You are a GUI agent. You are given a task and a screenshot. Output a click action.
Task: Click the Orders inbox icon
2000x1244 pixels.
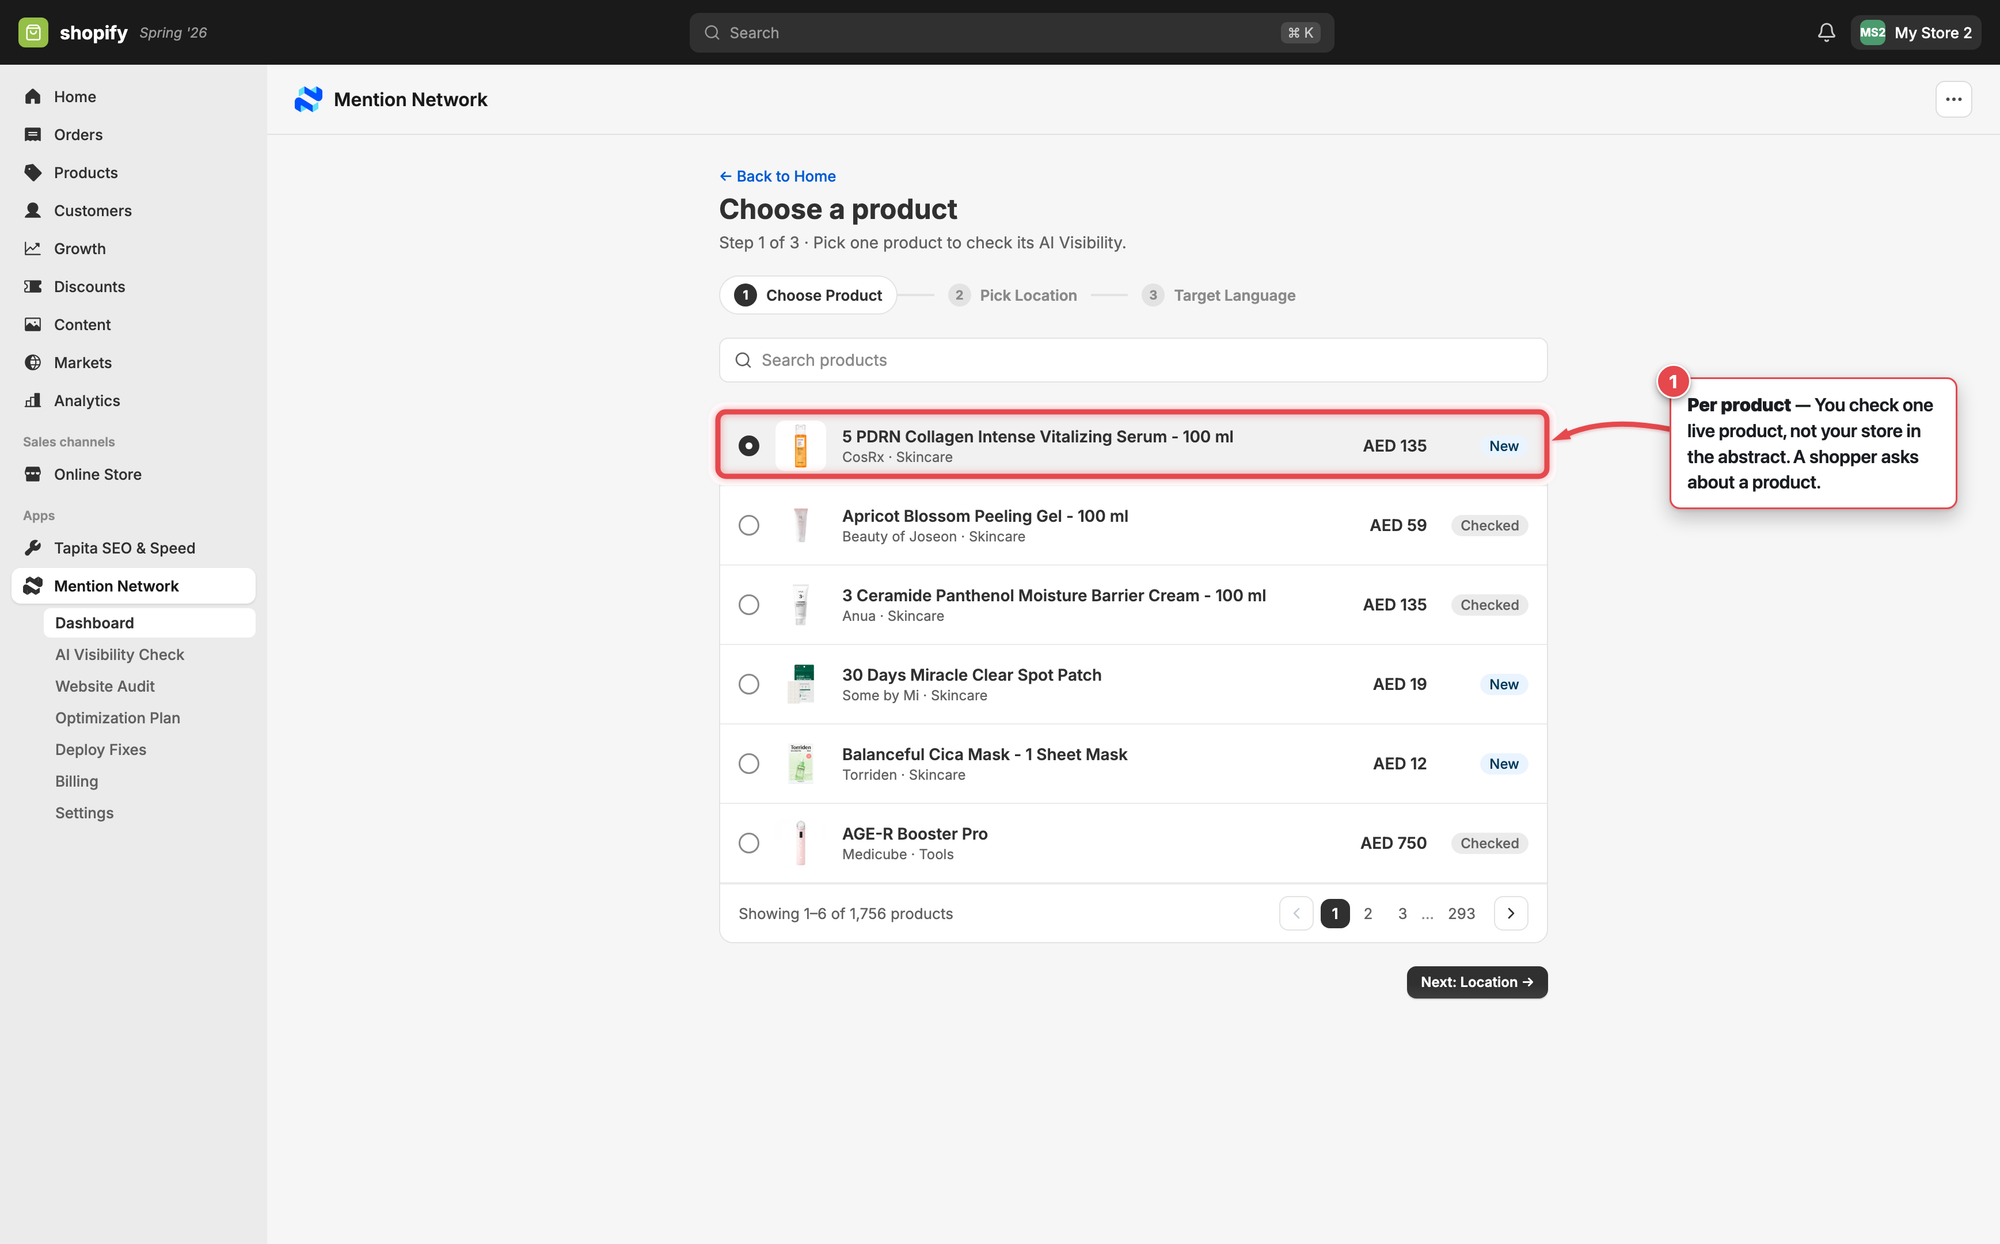point(33,134)
